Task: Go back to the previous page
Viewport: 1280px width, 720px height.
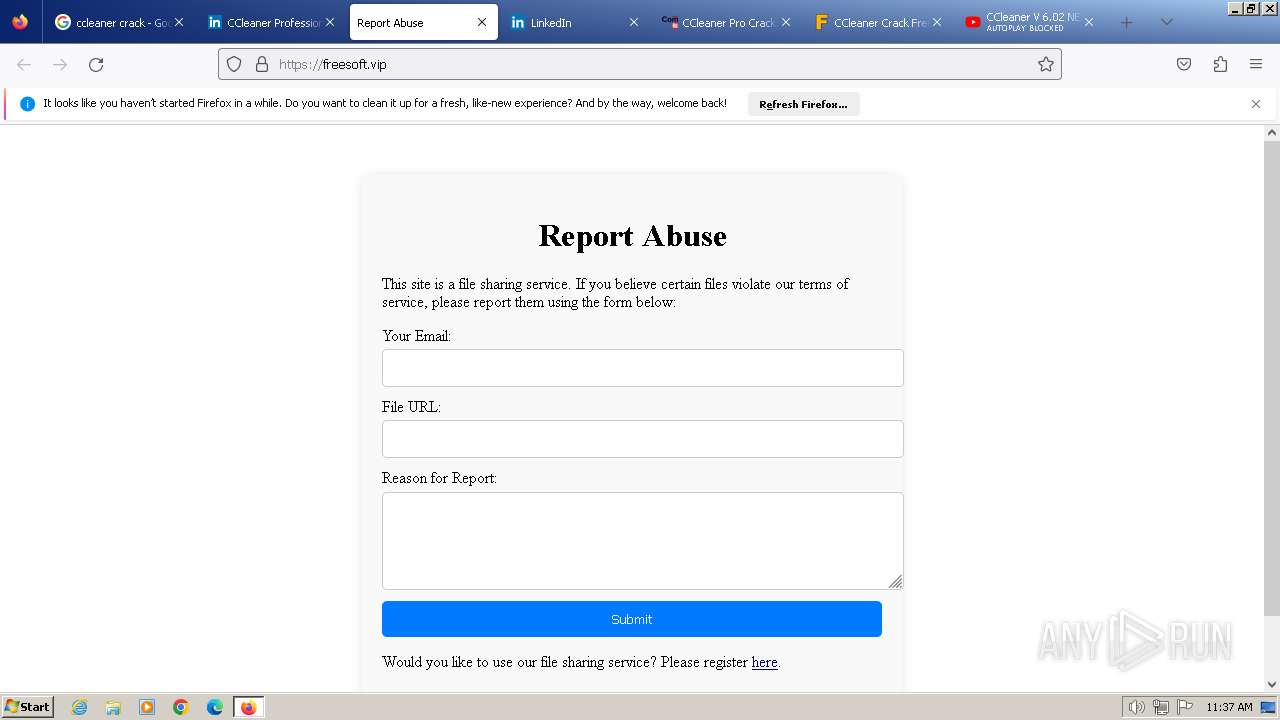Action: pos(24,64)
